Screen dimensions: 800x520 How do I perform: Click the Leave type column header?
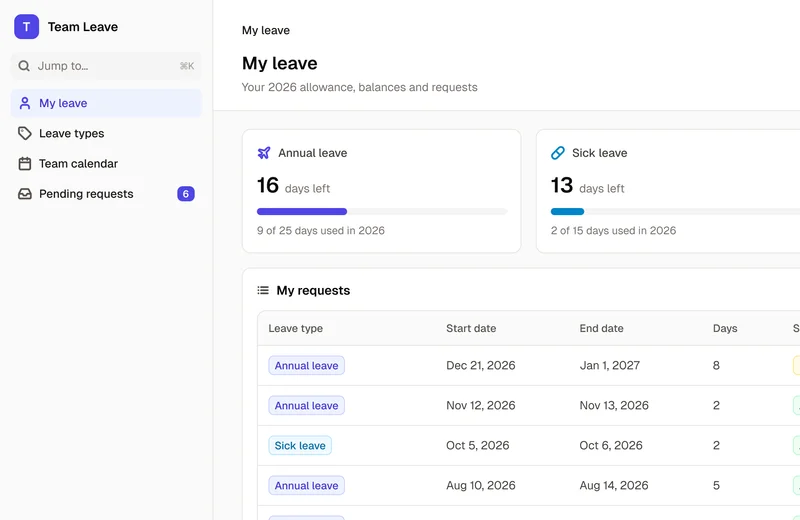295,328
